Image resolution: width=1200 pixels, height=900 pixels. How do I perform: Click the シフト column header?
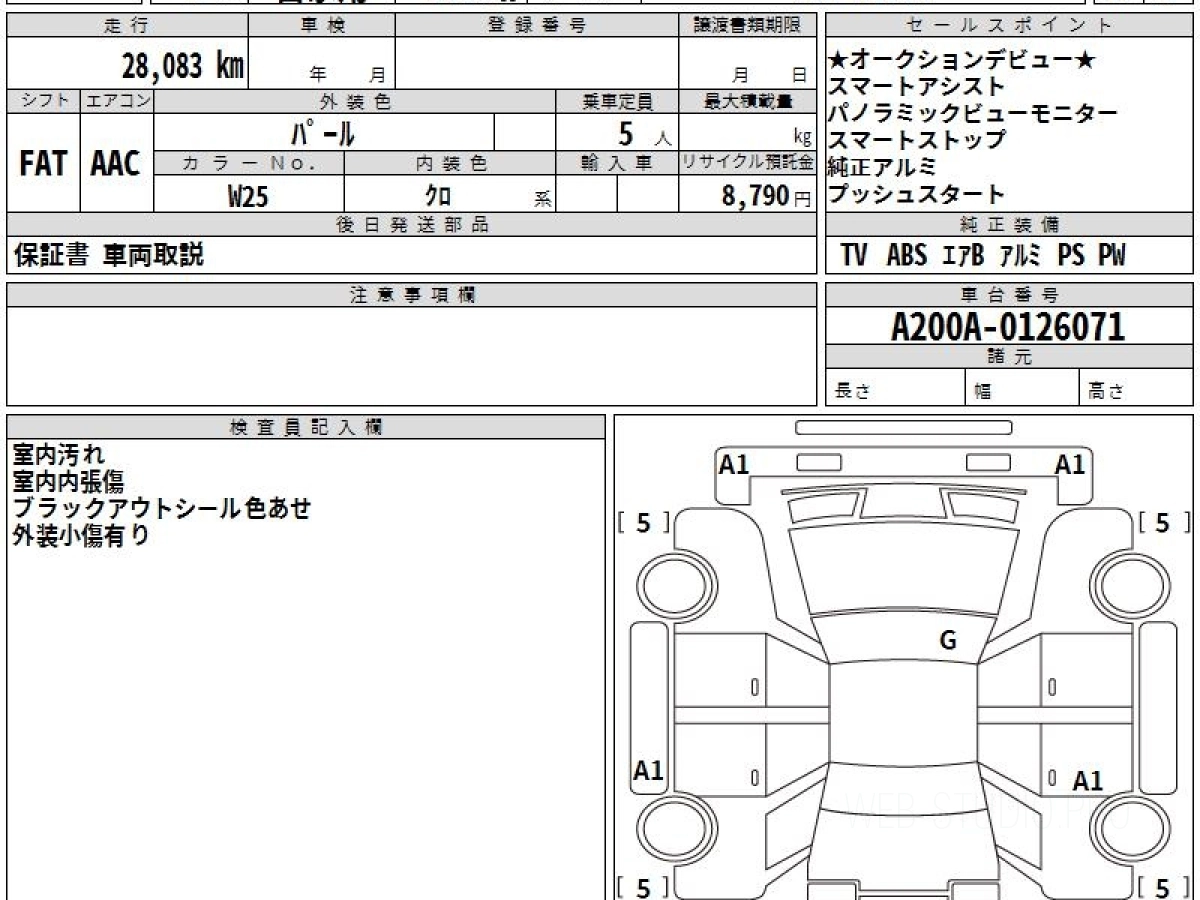[x=44, y=101]
